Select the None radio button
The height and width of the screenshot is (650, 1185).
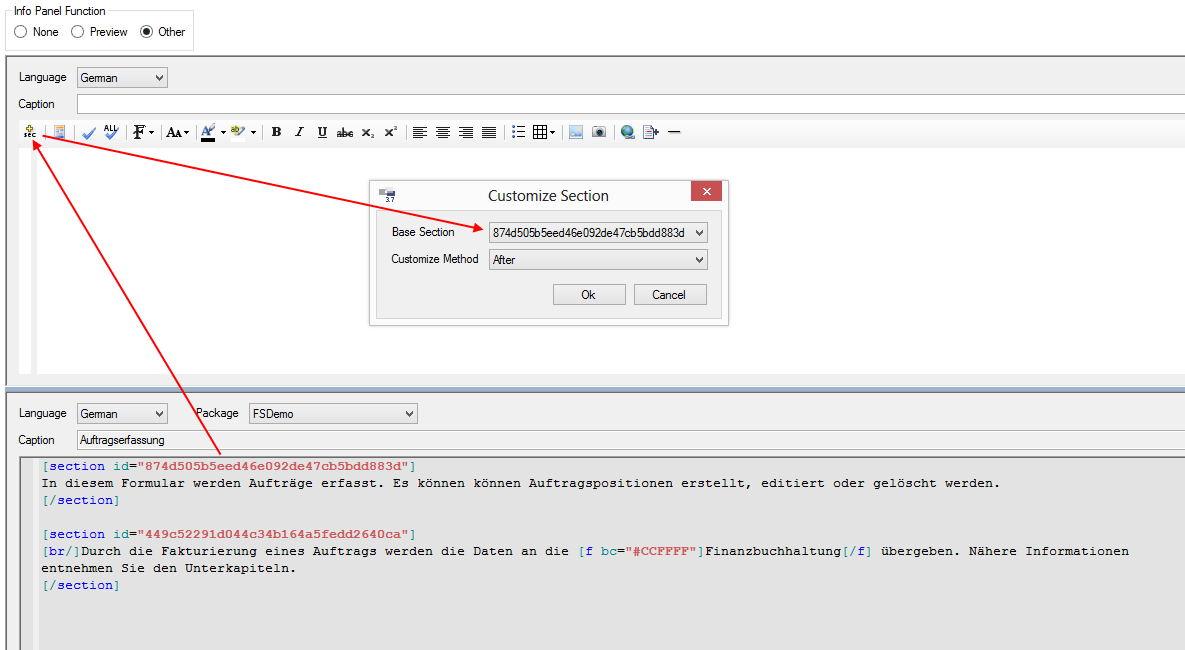click(20, 32)
